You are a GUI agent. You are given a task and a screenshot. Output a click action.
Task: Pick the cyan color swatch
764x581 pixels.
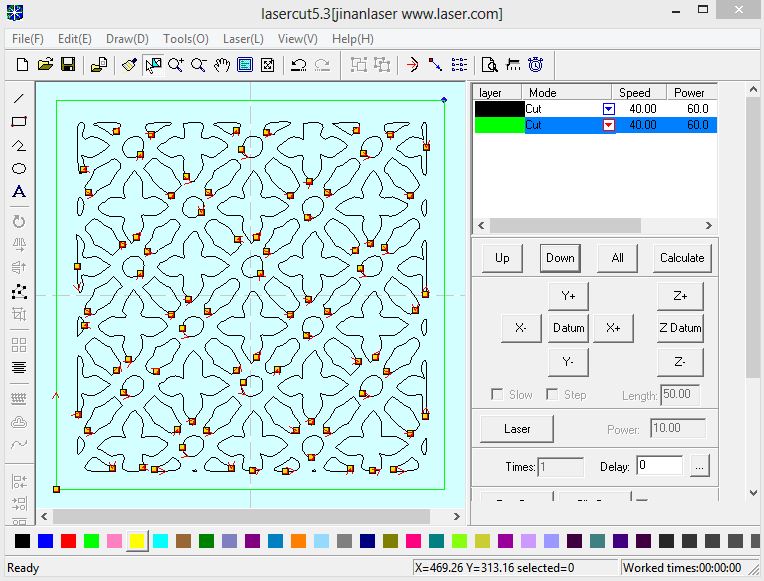(x=160, y=541)
